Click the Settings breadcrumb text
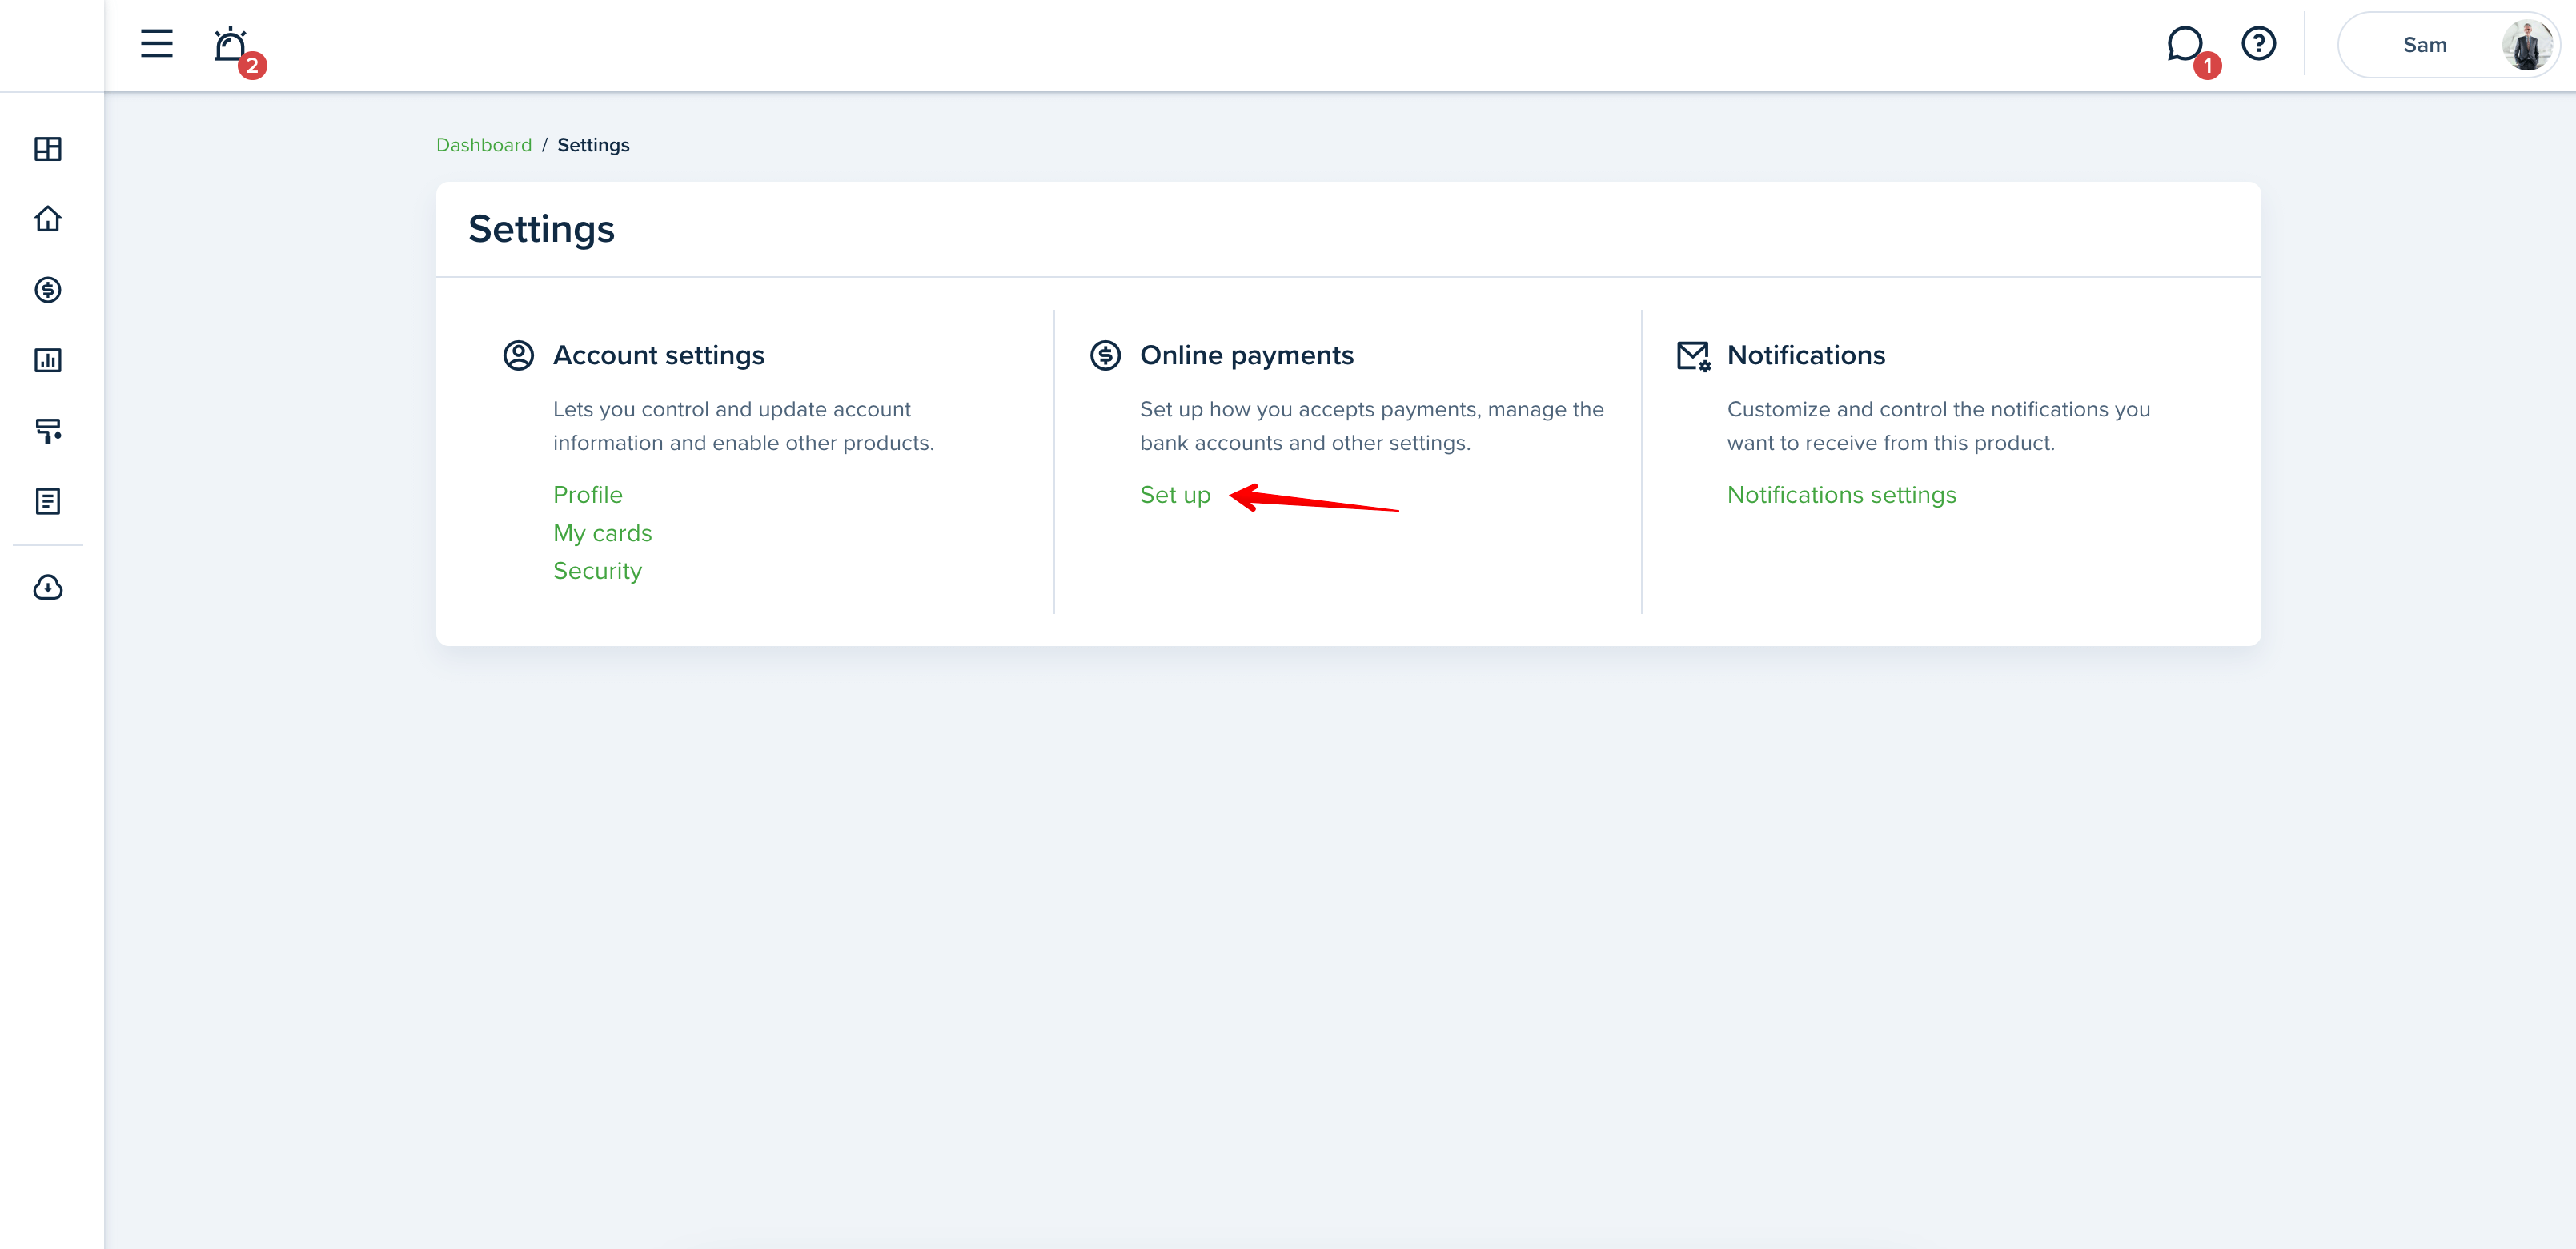This screenshot has height=1249, width=2576. (593, 145)
